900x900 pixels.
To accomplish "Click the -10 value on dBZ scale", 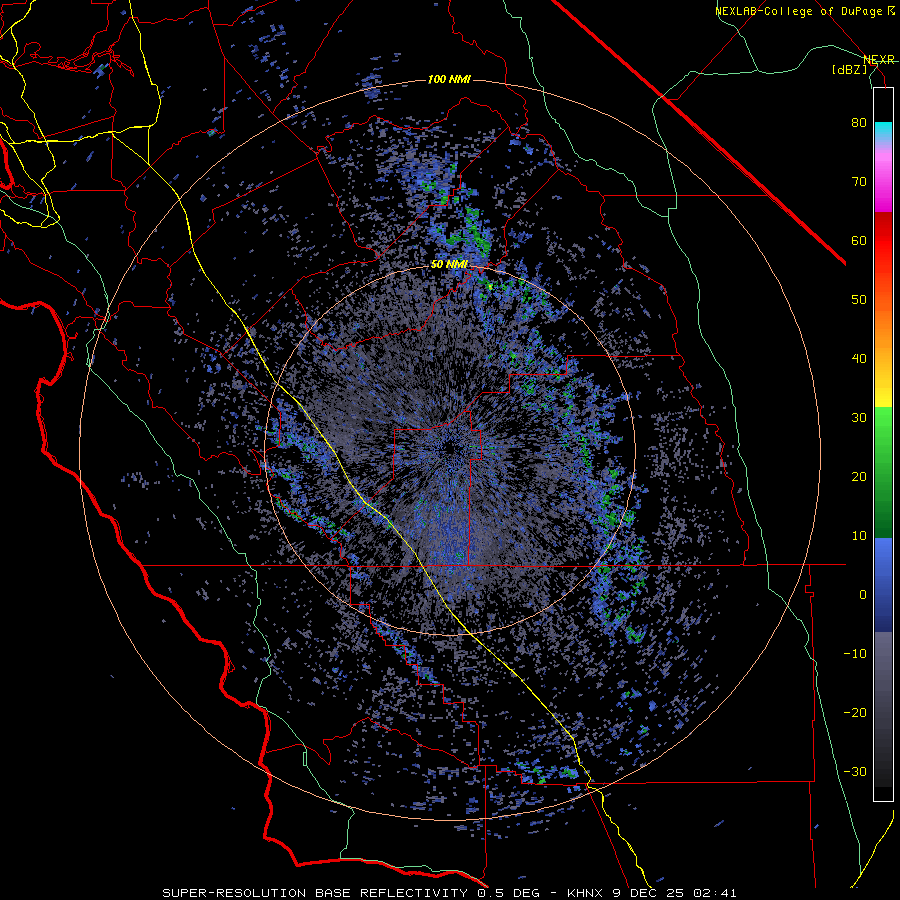I will tap(855, 654).
